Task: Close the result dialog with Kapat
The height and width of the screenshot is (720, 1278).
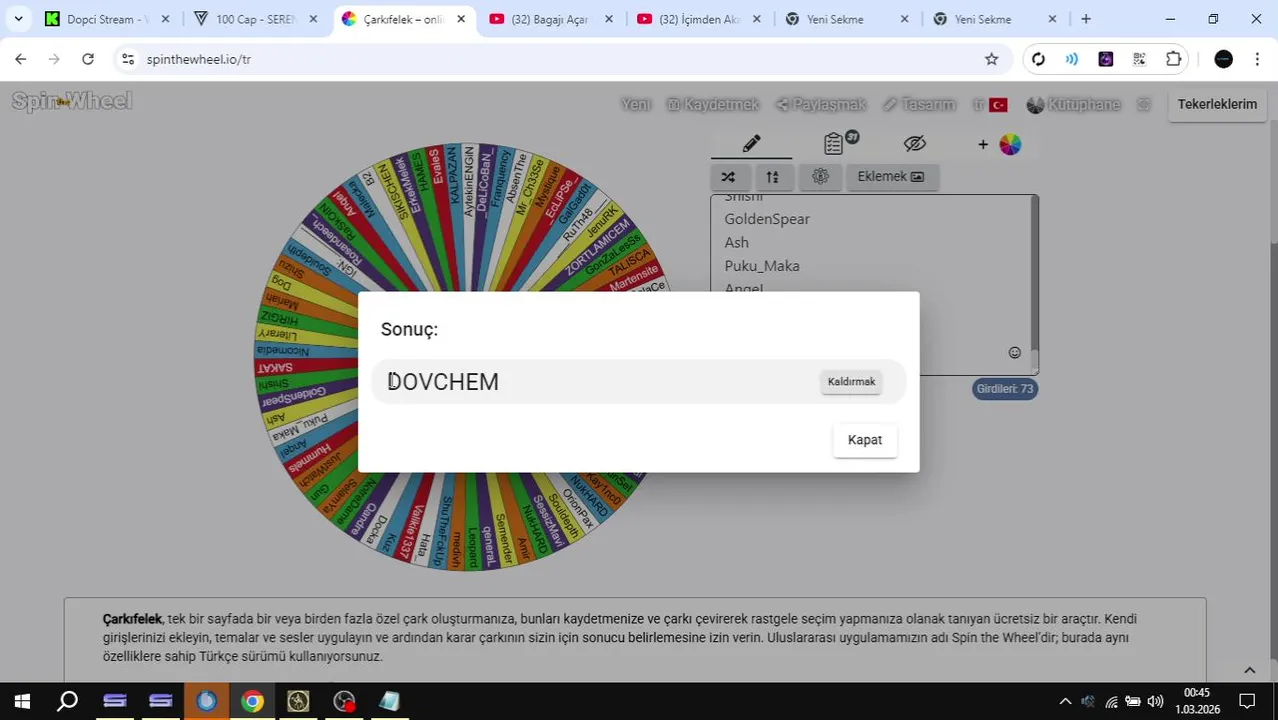Action: click(864, 440)
